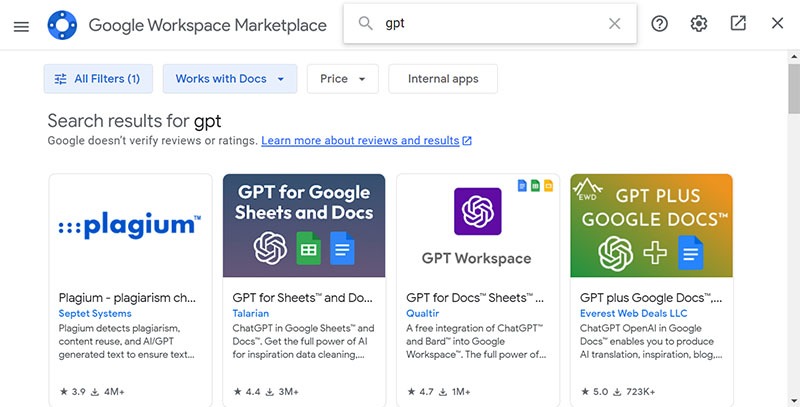Click the EWD mountain logo
The width and height of the screenshot is (800, 407).
click(587, 190)
